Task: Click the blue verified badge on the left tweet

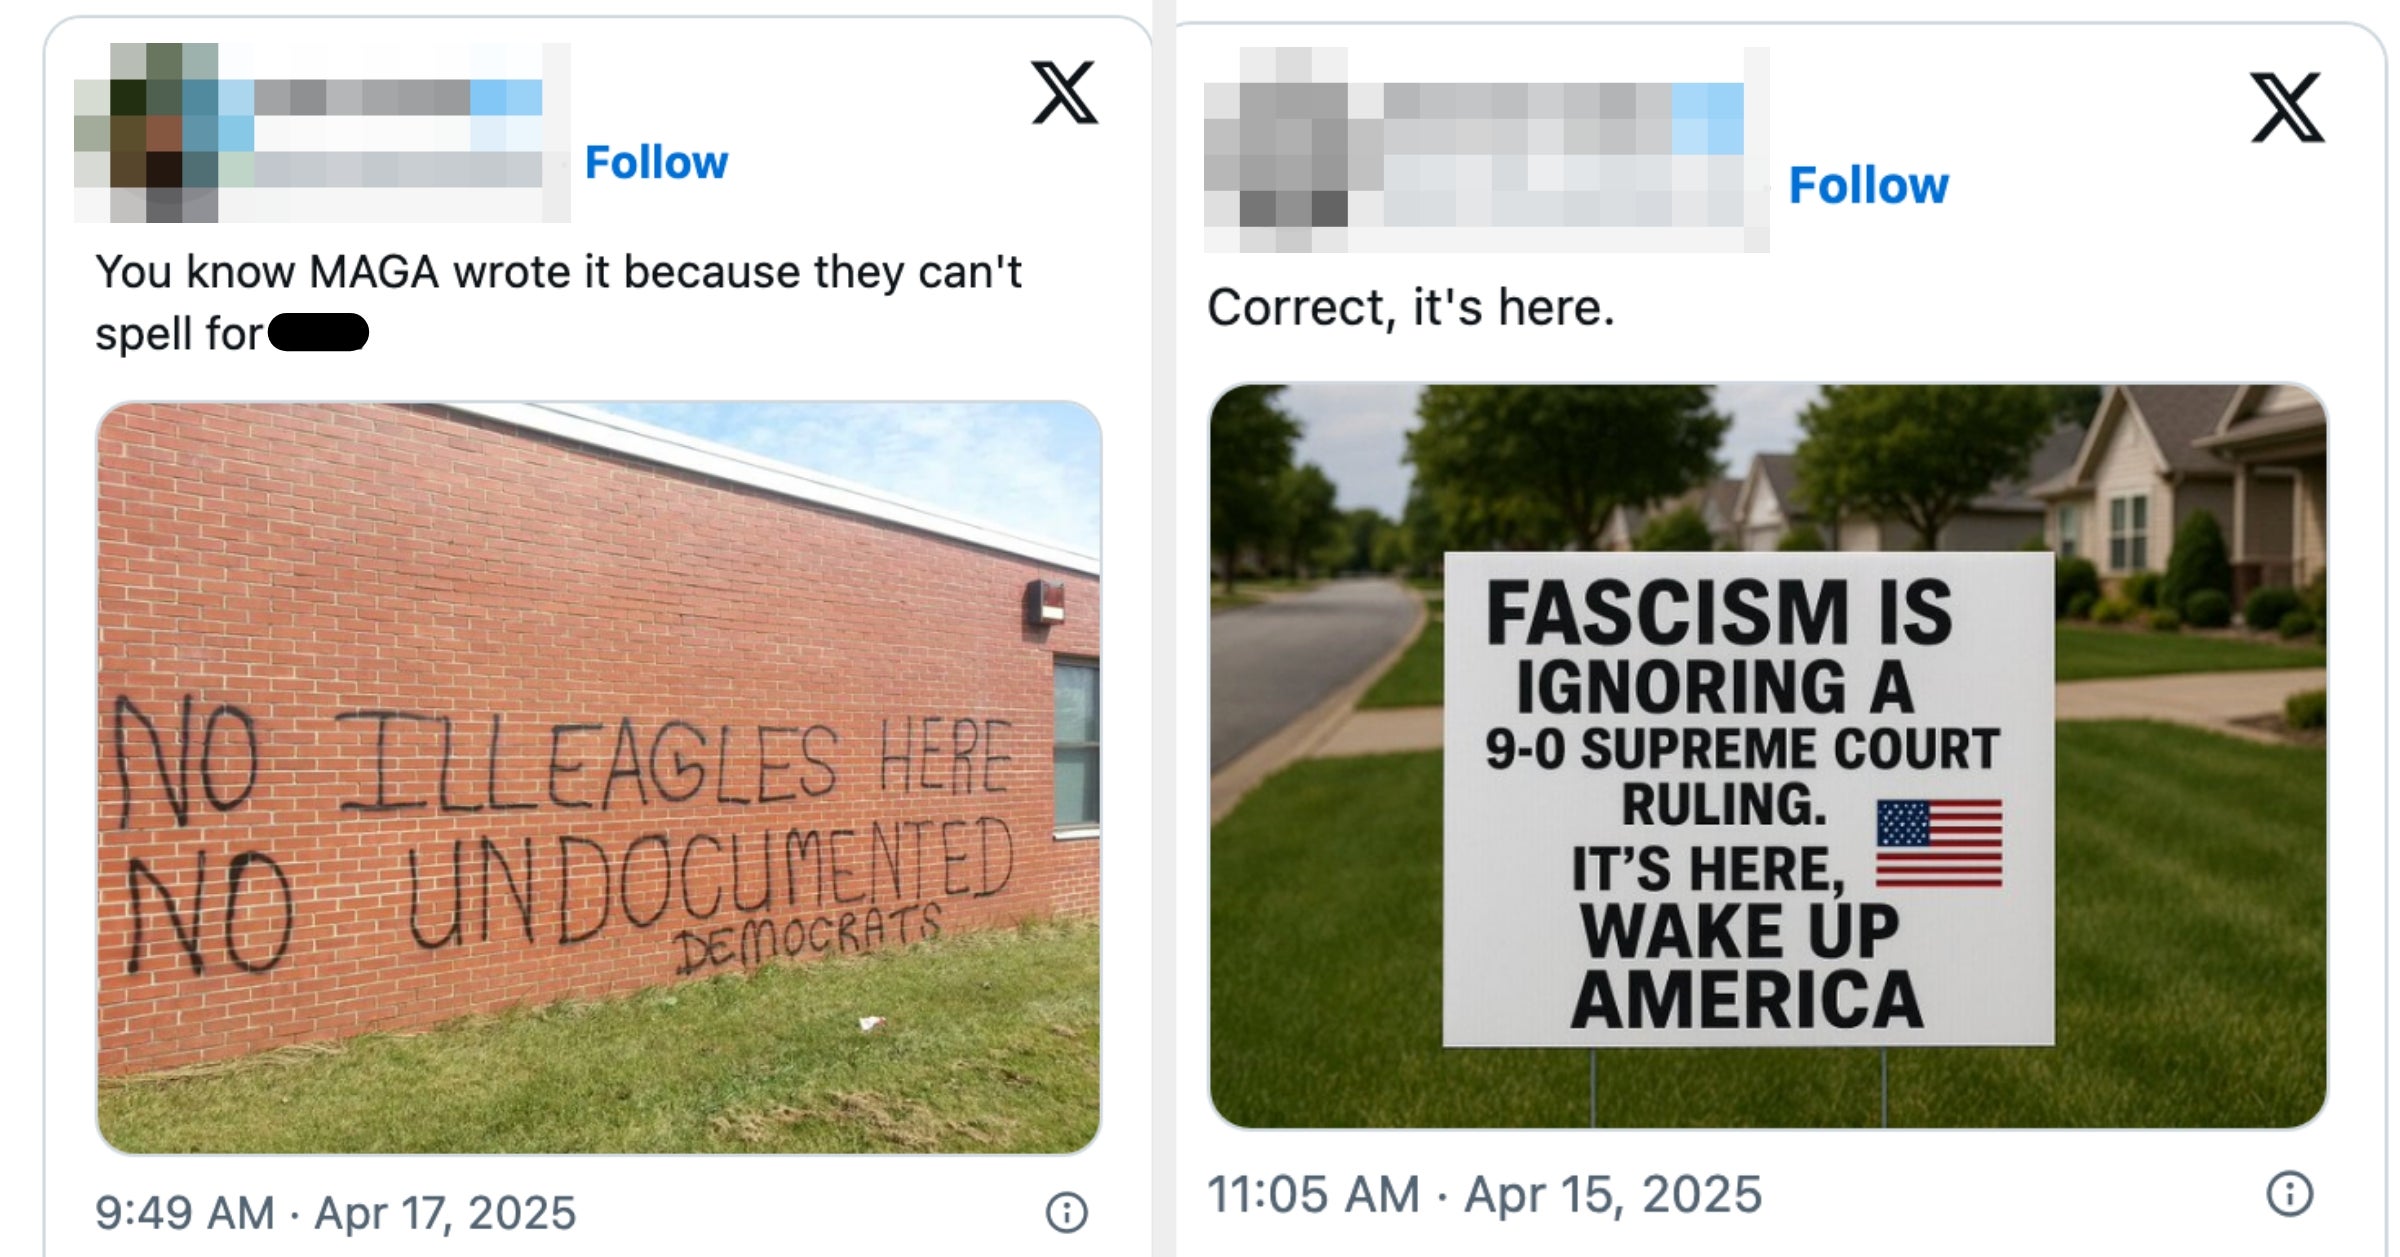Action: pyautogui.click(x=506, y=98)
